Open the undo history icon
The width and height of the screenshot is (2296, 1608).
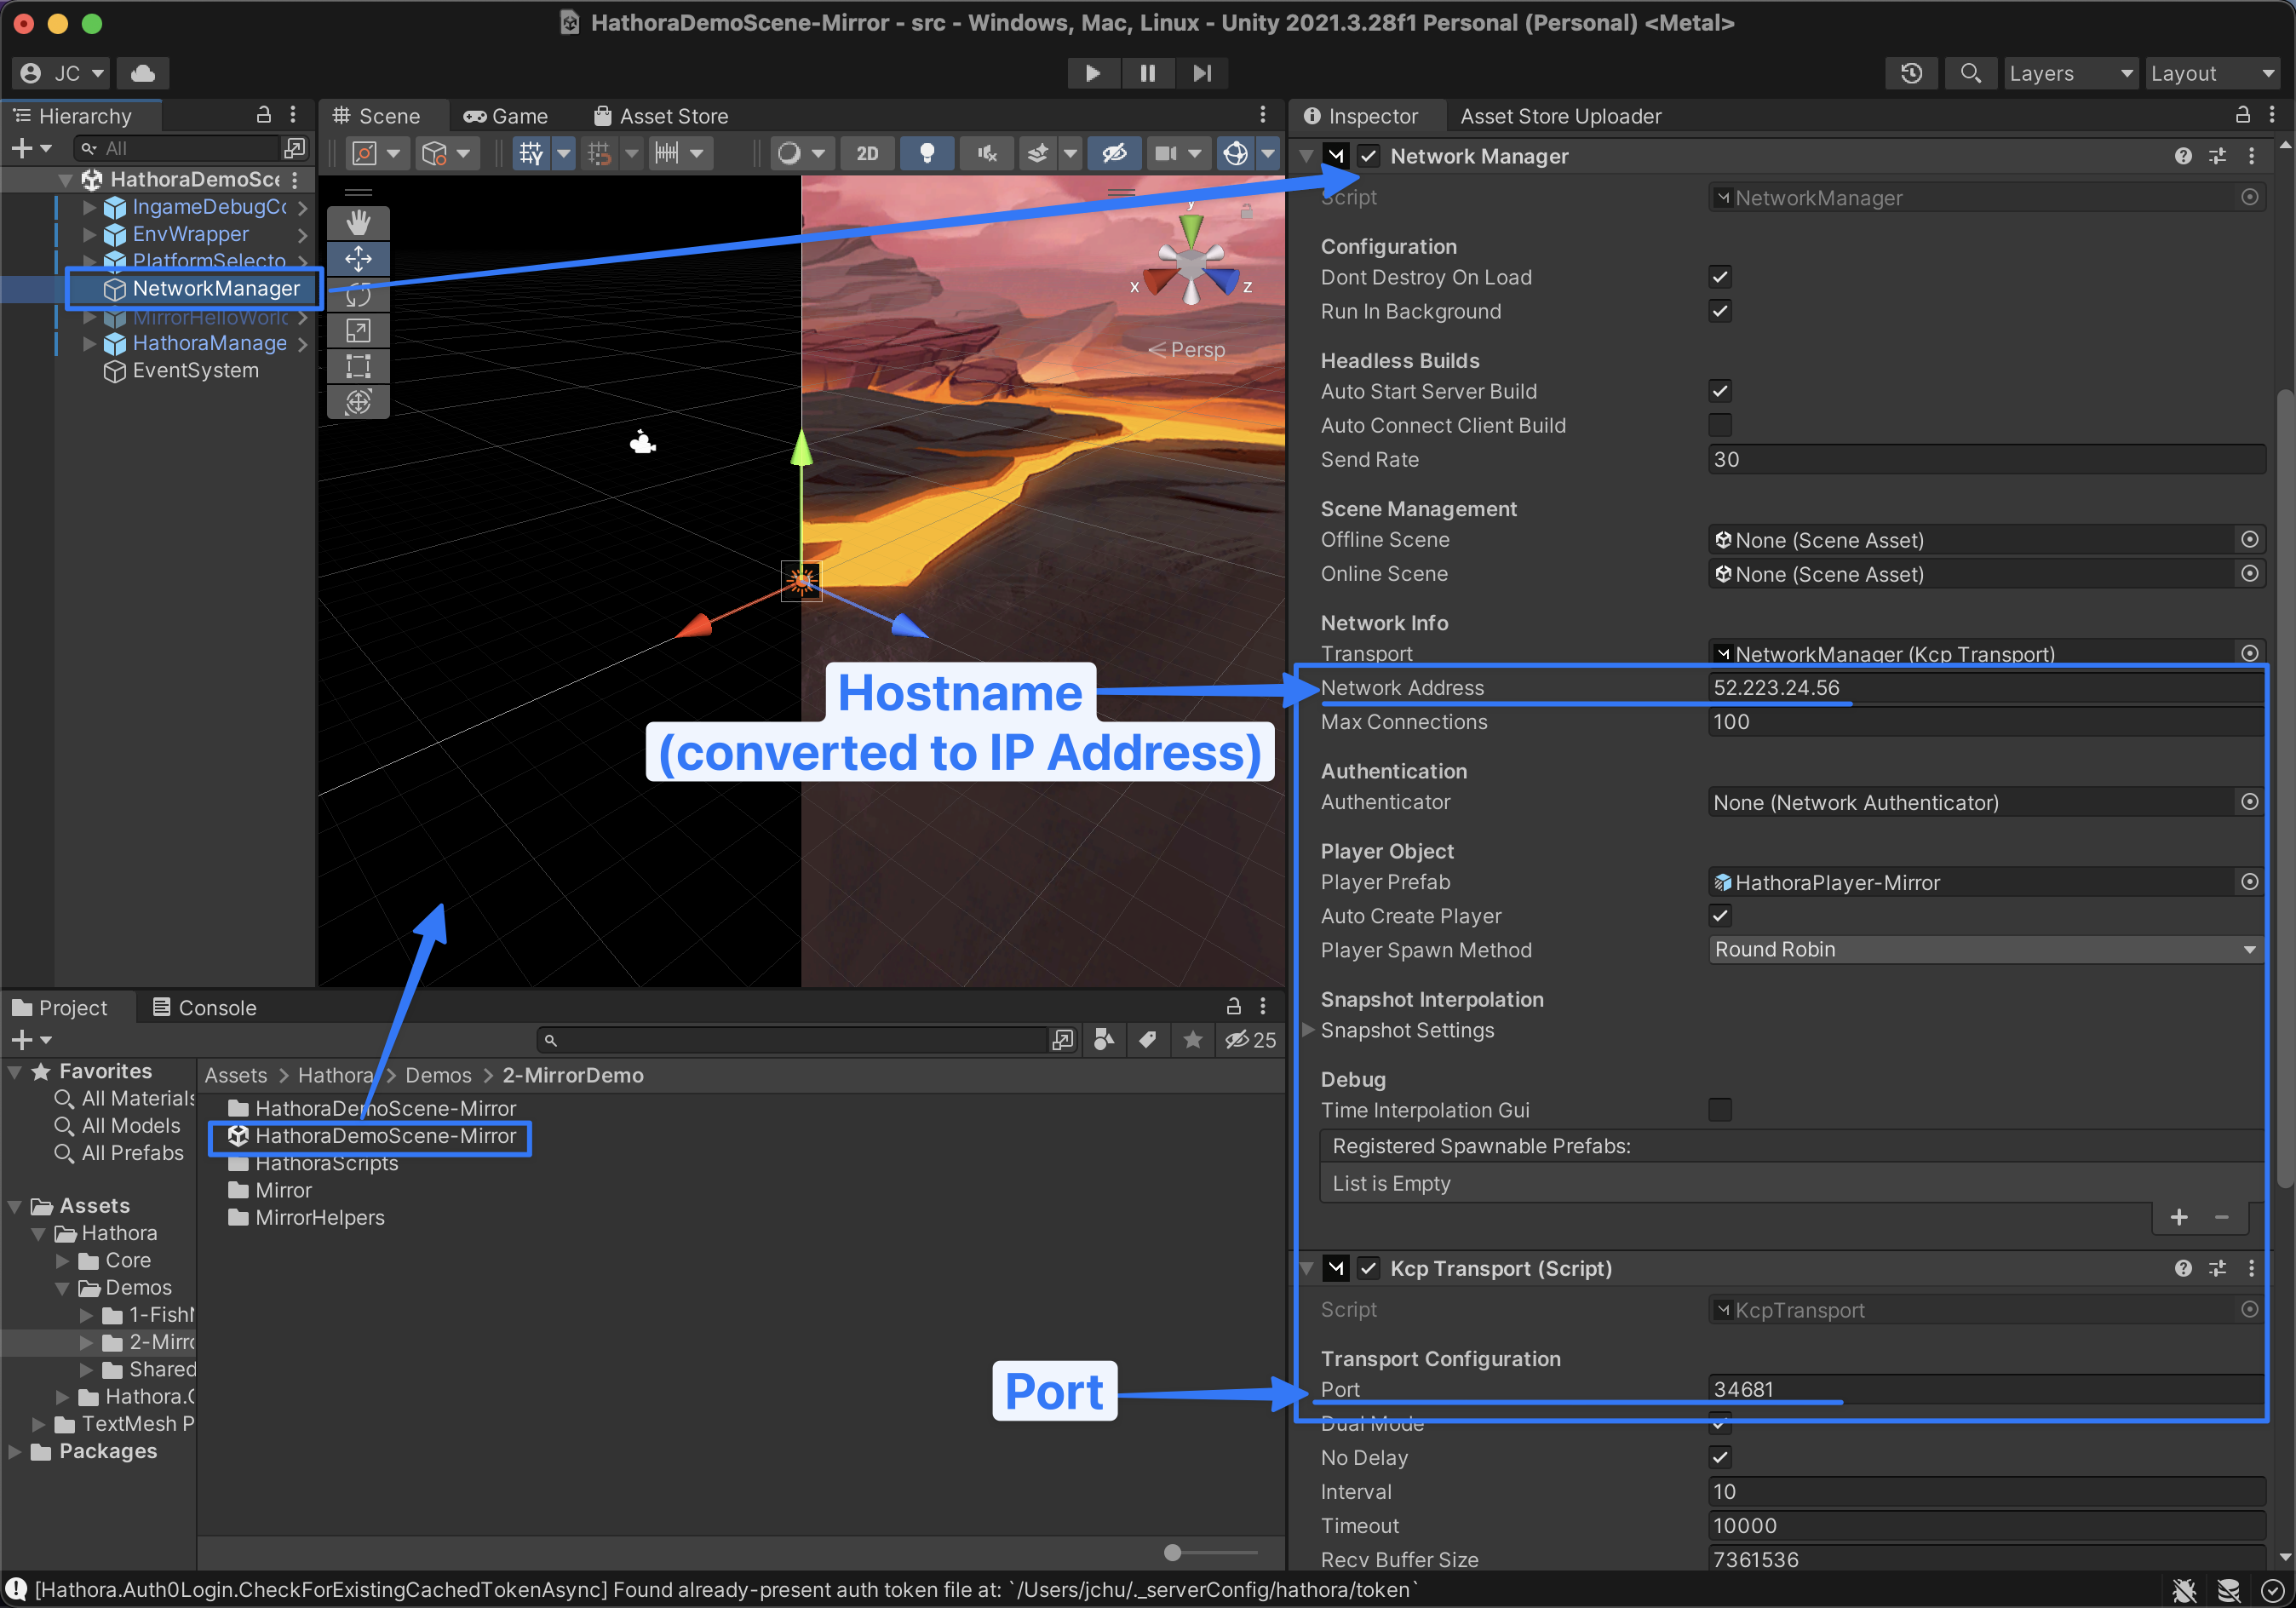tap(1911, 73)
